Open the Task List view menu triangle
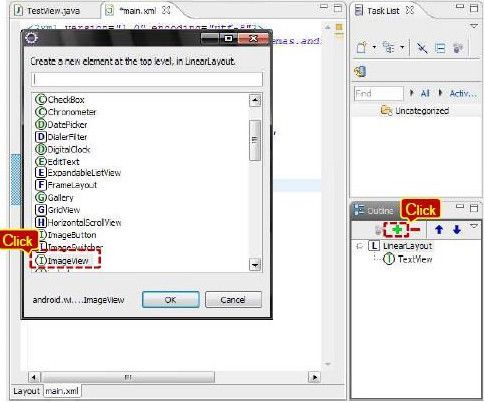This screenshot has height=402, width=484. [x=474, y=26]
